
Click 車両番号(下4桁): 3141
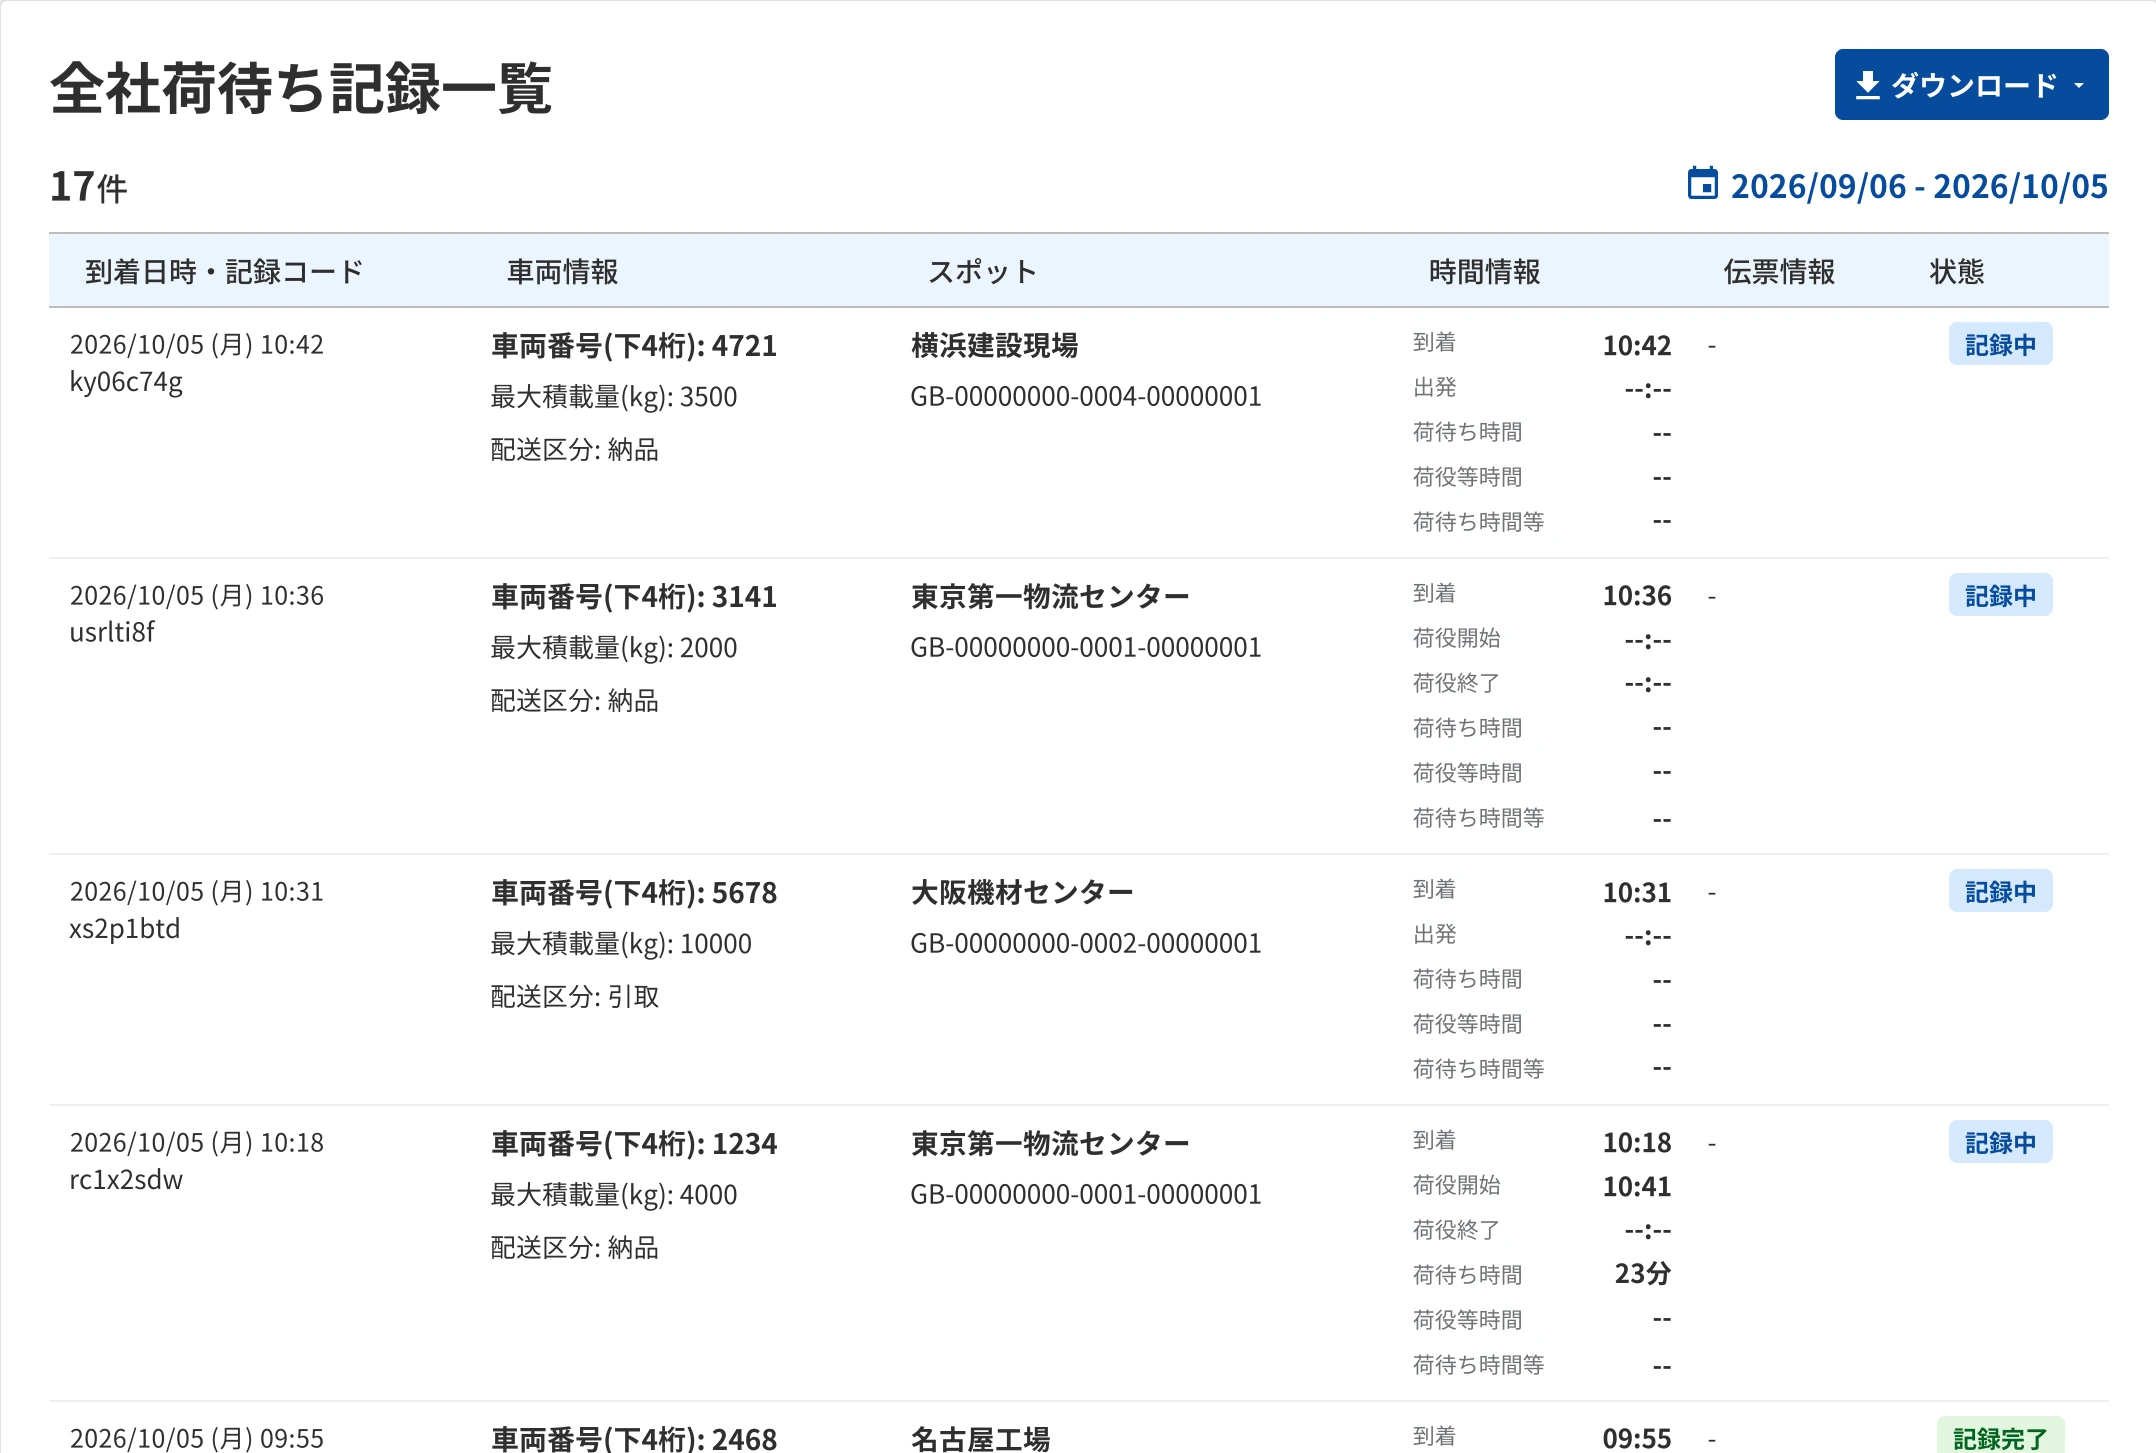(x=634, y=597)
